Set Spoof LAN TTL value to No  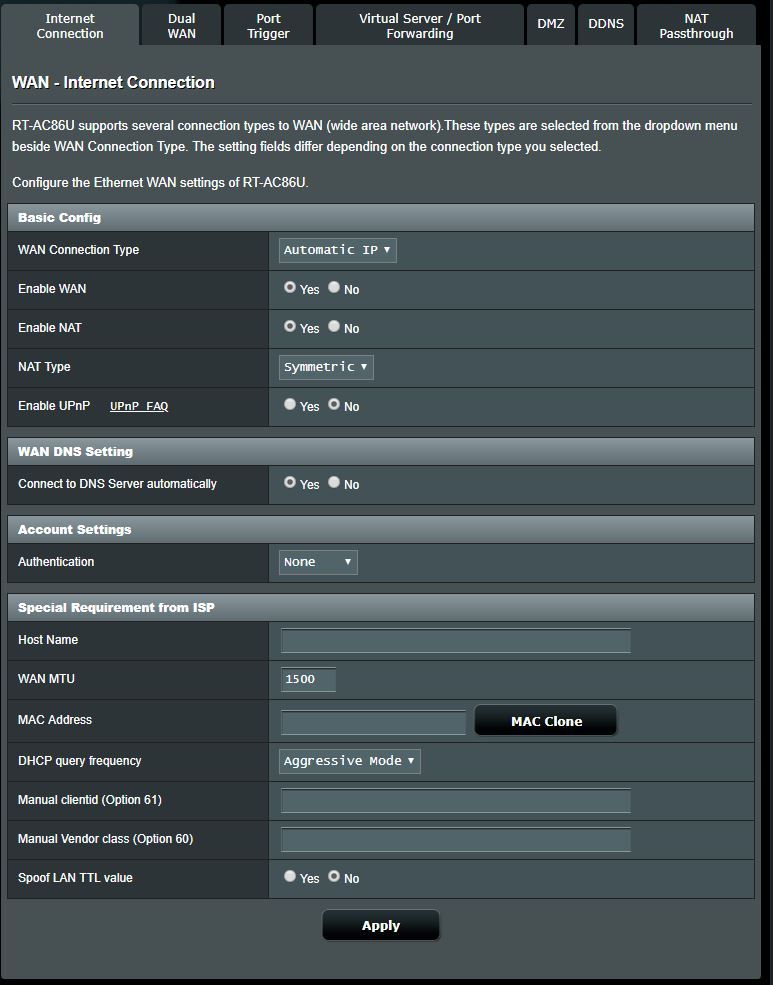coord(334,876)
